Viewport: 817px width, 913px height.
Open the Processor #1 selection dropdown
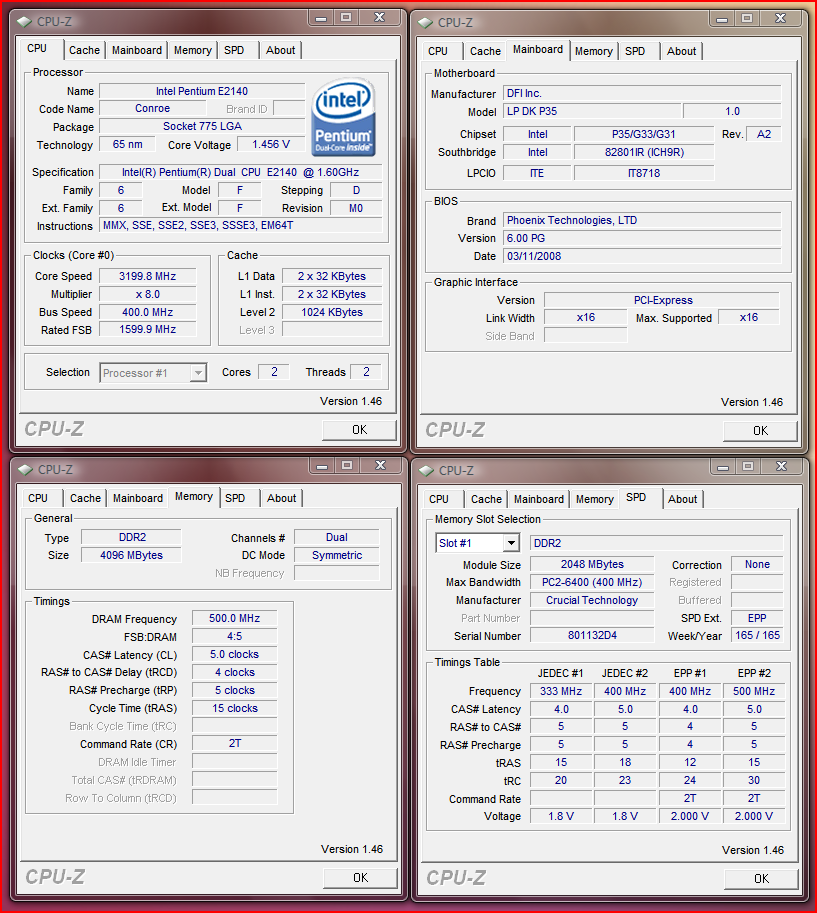click(x=198, y=373)
